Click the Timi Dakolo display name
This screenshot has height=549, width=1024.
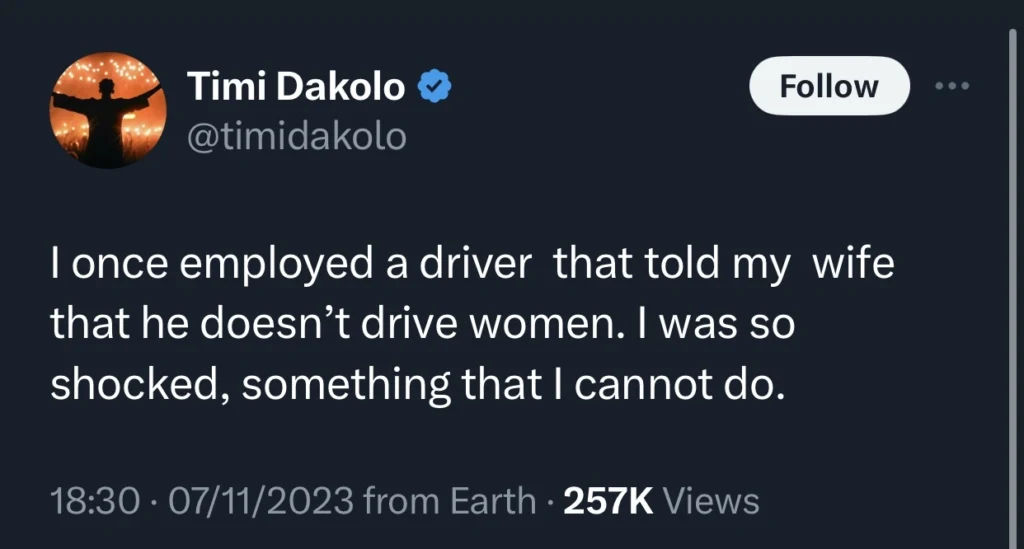297,88
